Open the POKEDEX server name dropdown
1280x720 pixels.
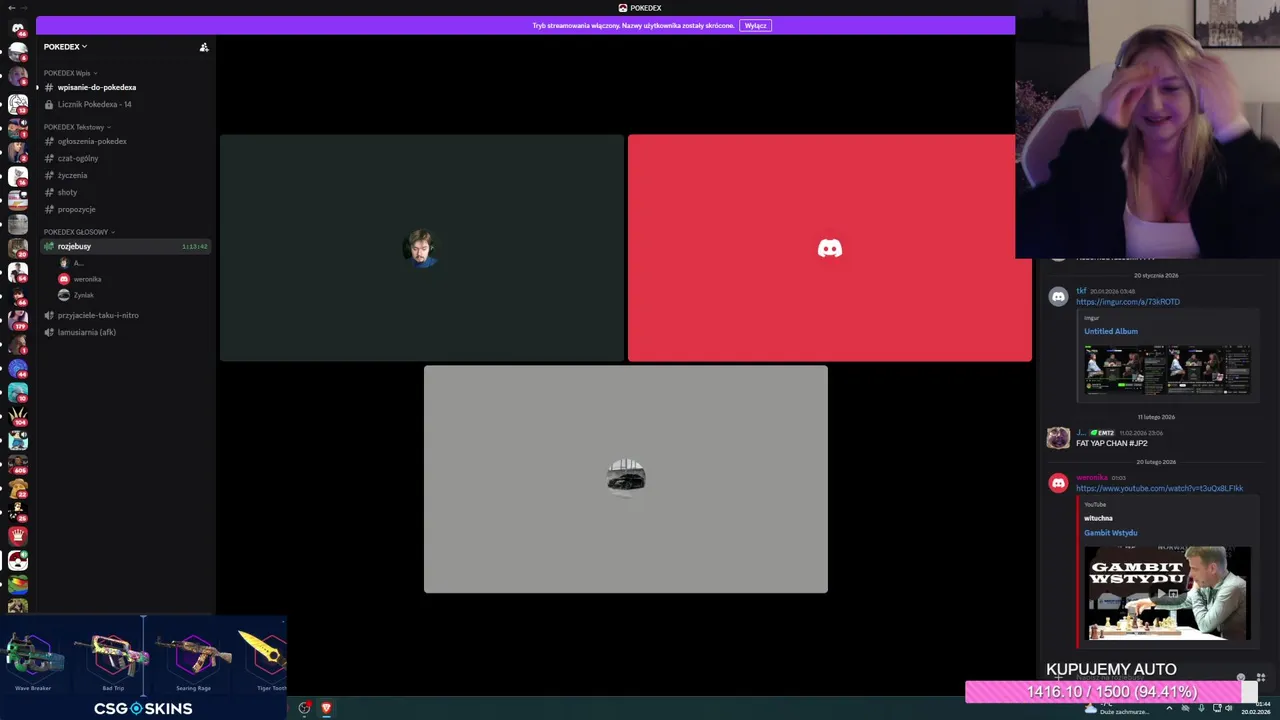pos(65,47)
